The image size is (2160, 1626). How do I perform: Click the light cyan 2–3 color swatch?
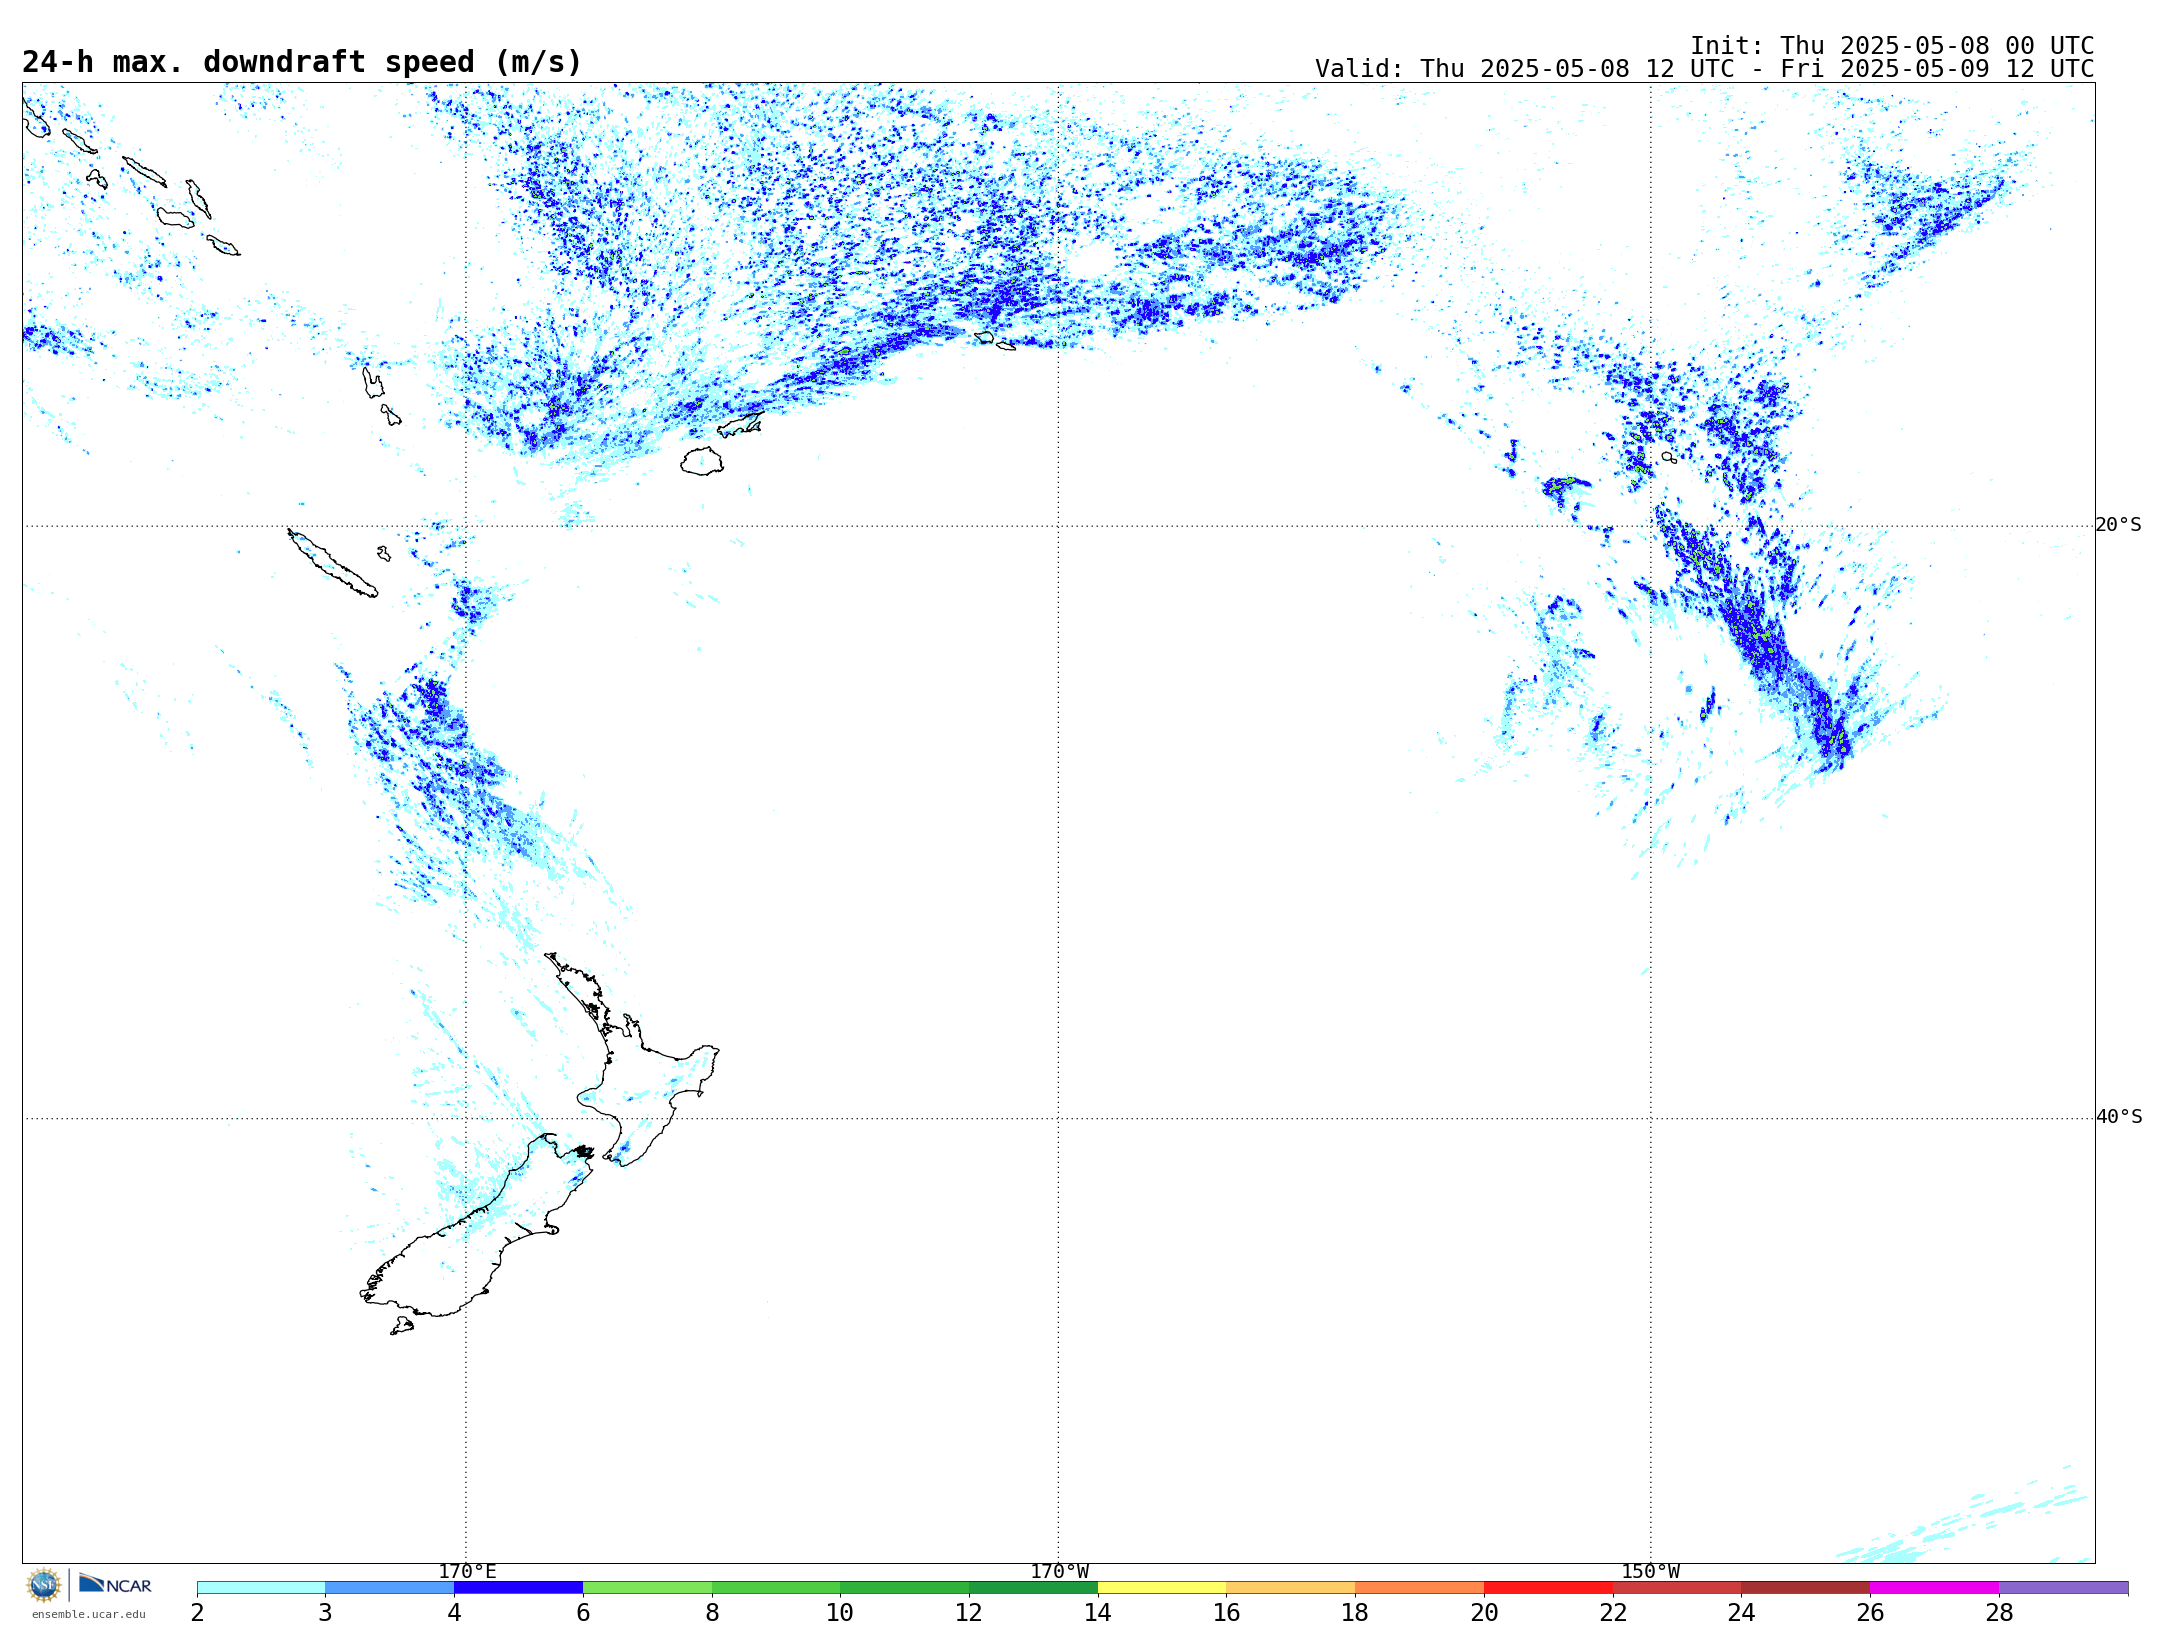(261, 1588)
